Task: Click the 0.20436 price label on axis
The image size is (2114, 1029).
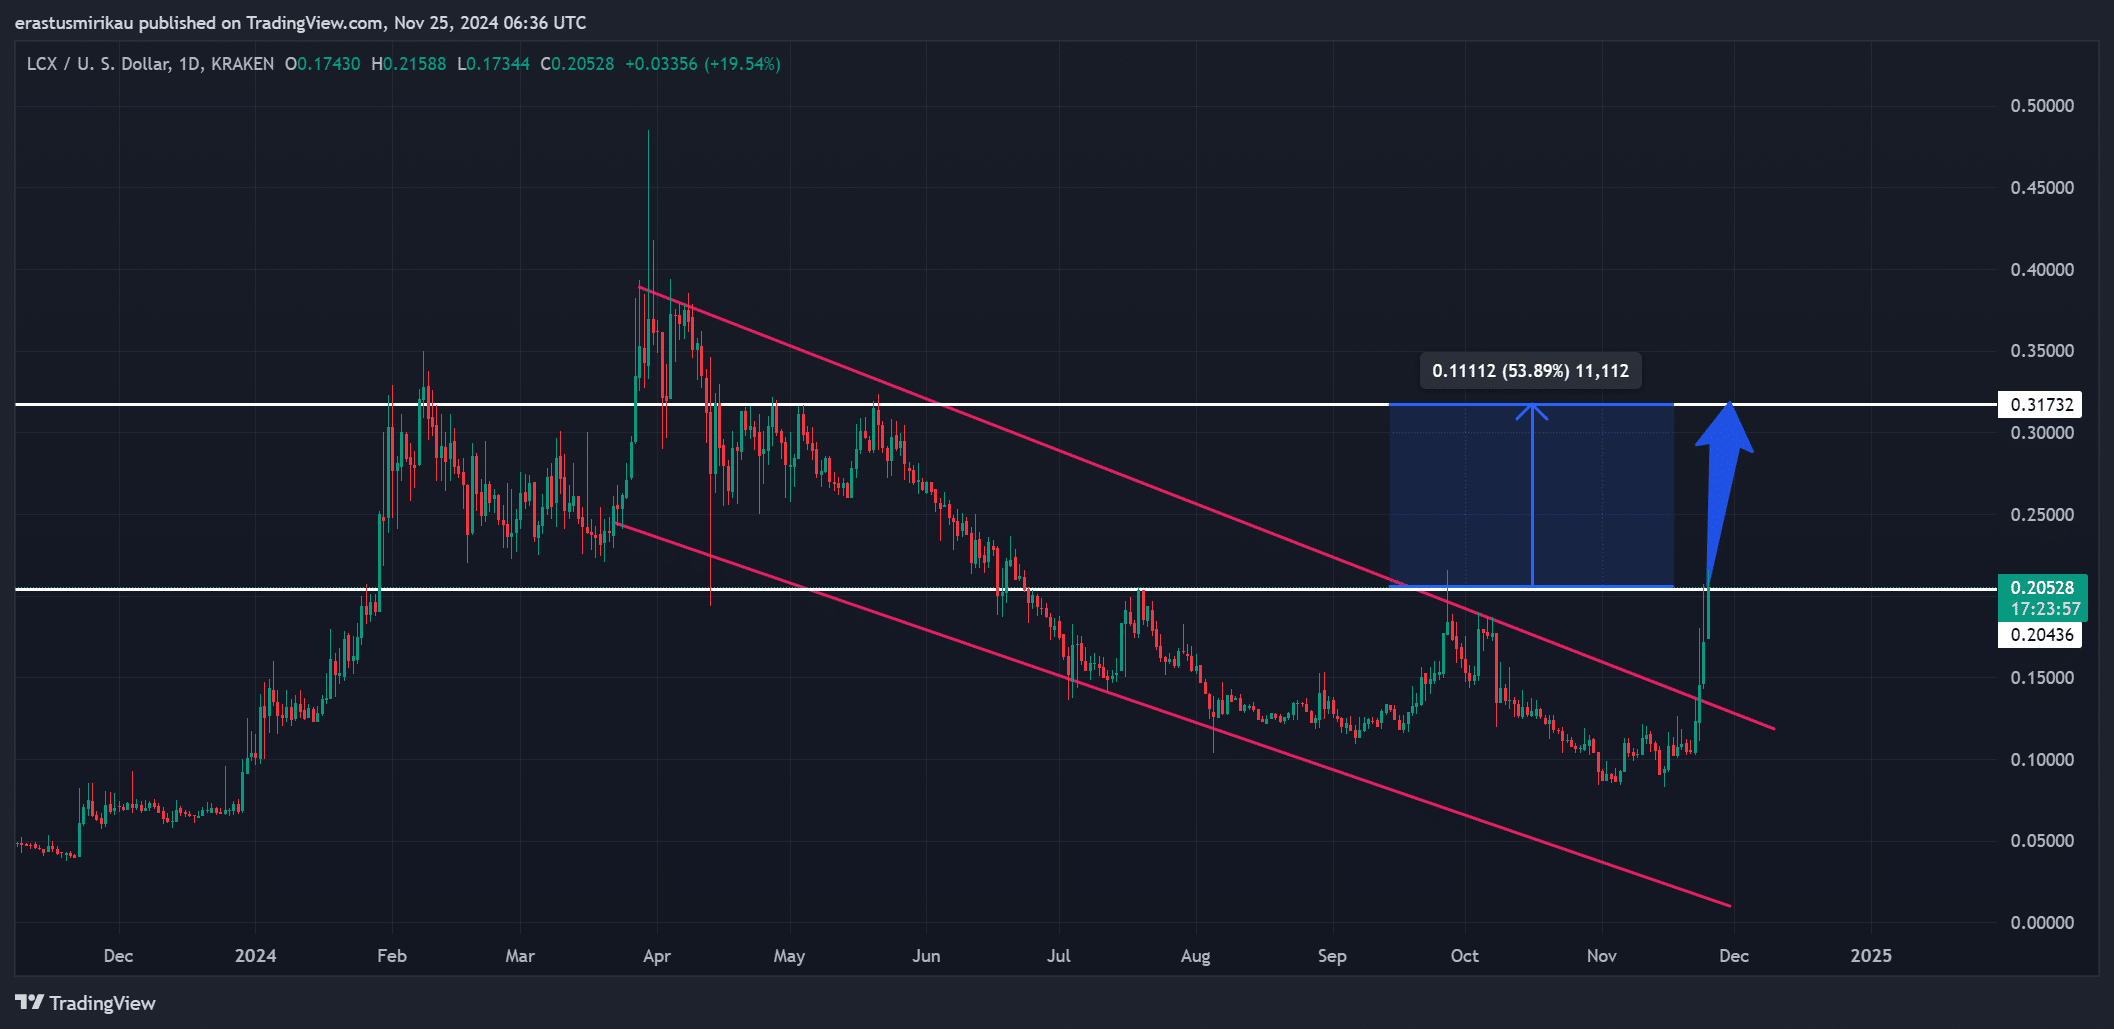Action: click(x=2040, y=635)
